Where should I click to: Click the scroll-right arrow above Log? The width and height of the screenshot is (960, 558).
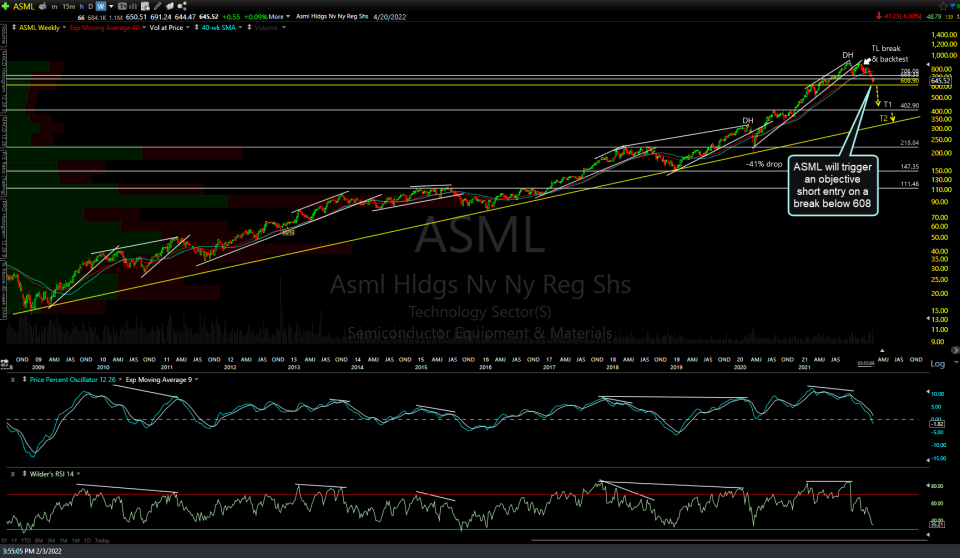954,350
